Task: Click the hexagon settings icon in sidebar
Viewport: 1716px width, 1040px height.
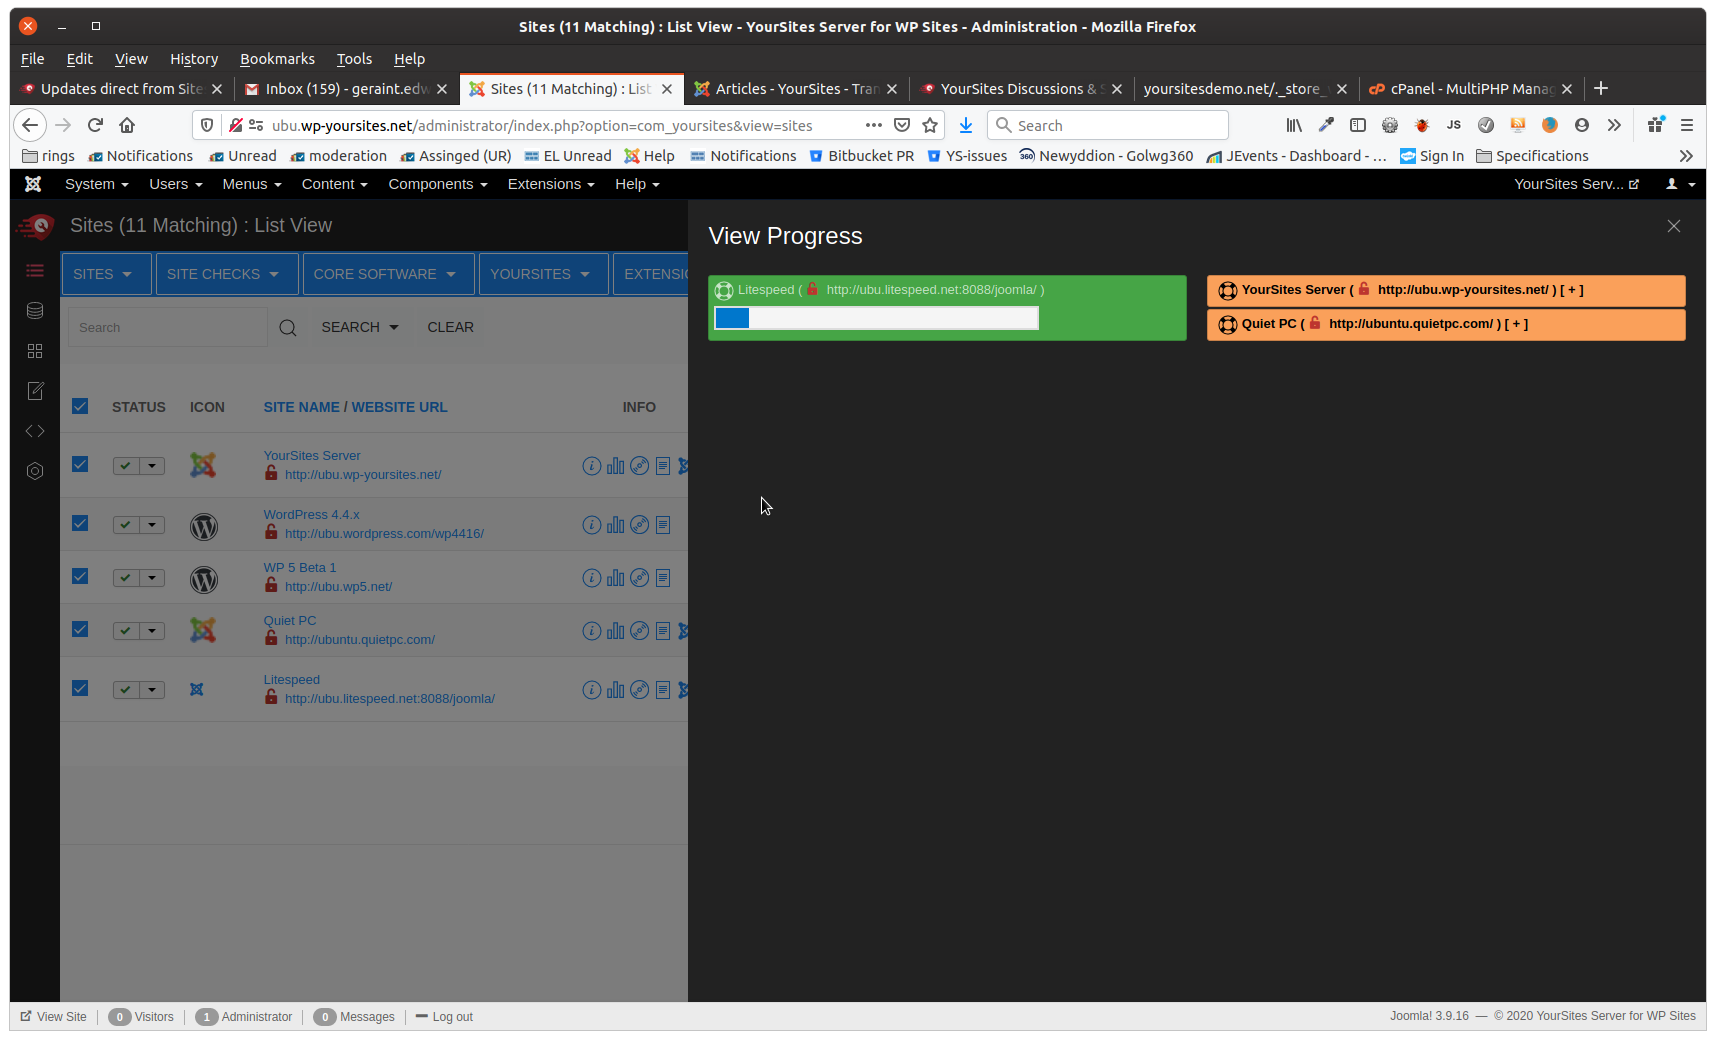Action: [x=35, y=471]
